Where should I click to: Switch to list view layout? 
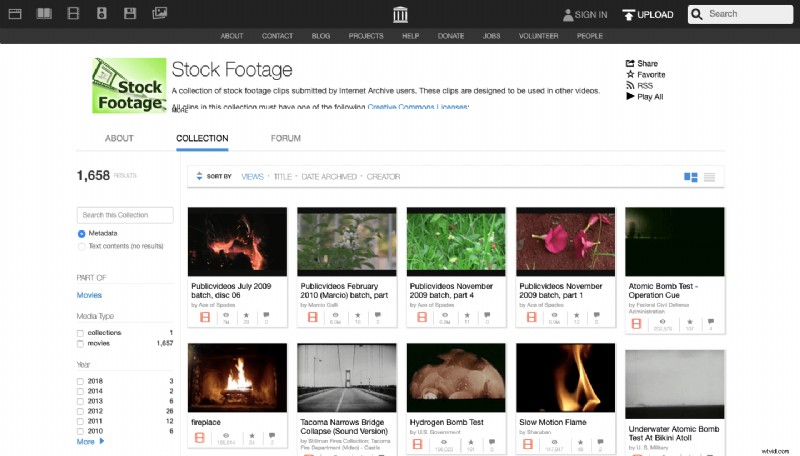709,177
